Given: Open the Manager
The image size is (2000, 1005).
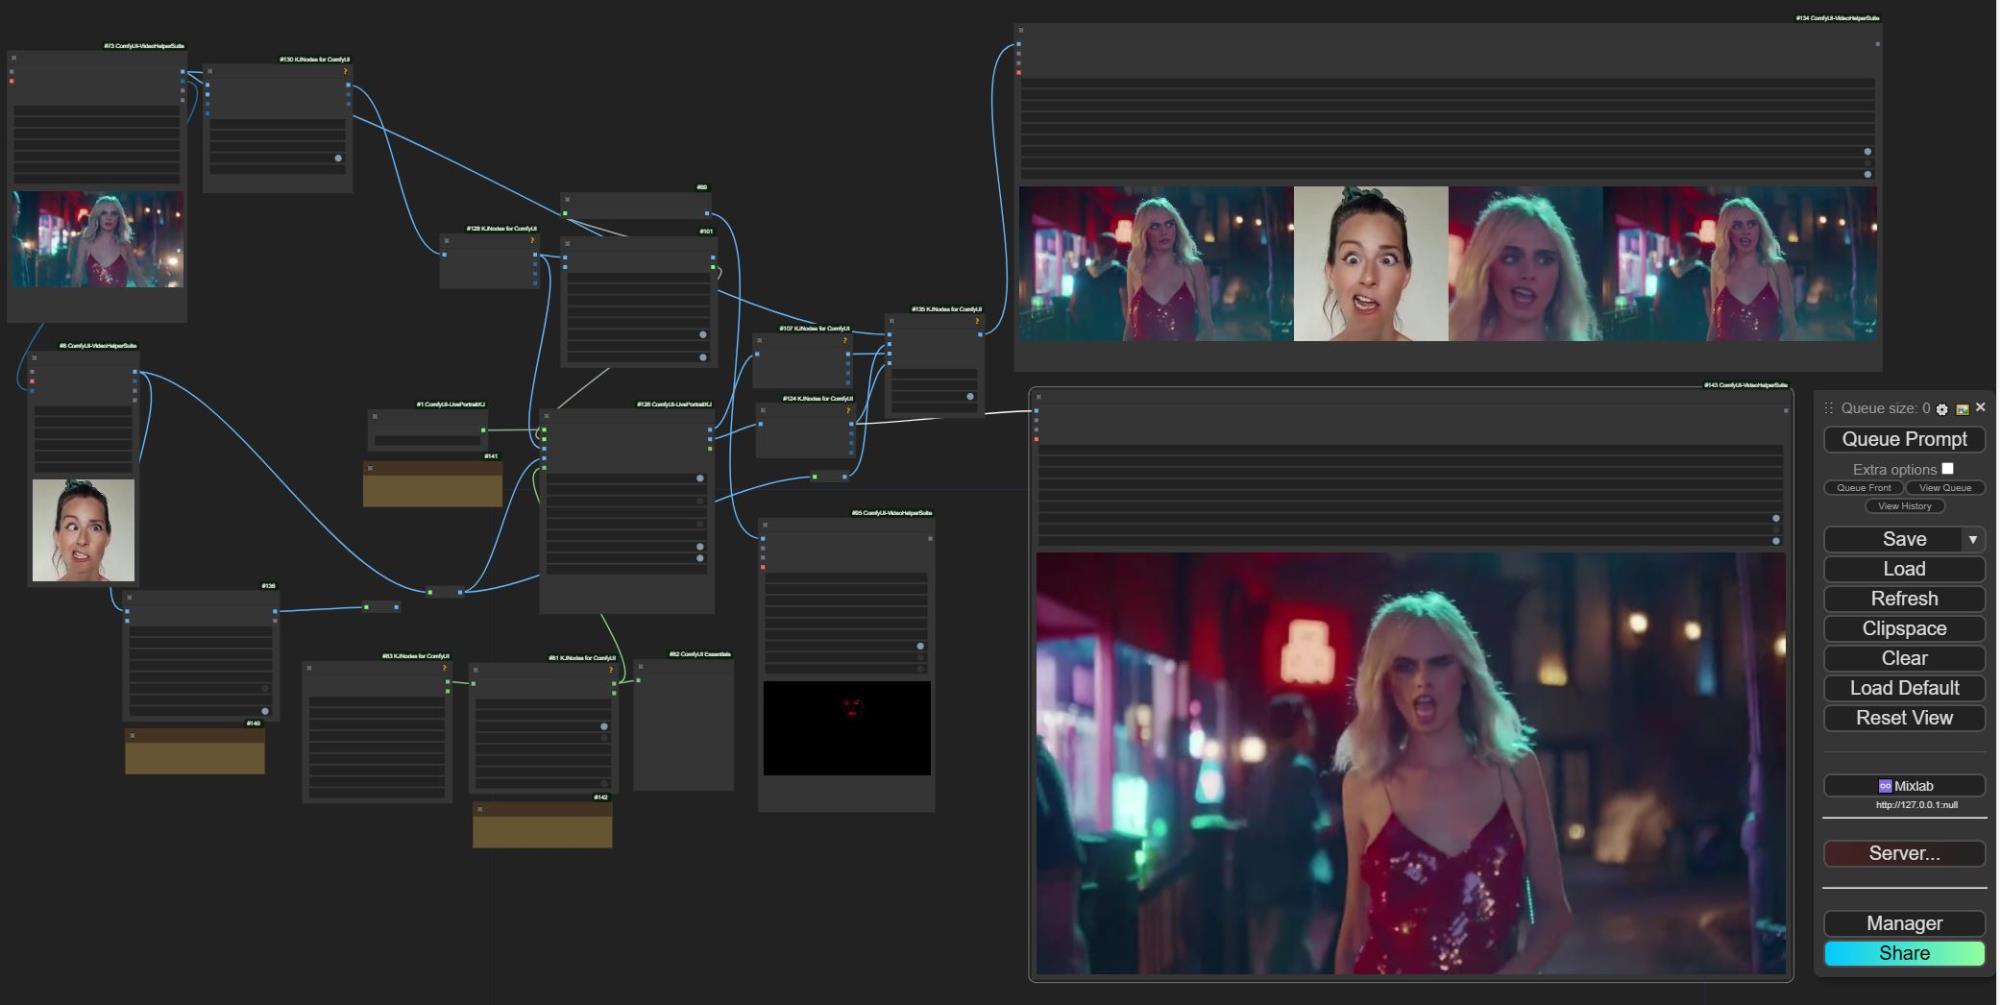Looking at the screenshot, I should [1904, 923].
